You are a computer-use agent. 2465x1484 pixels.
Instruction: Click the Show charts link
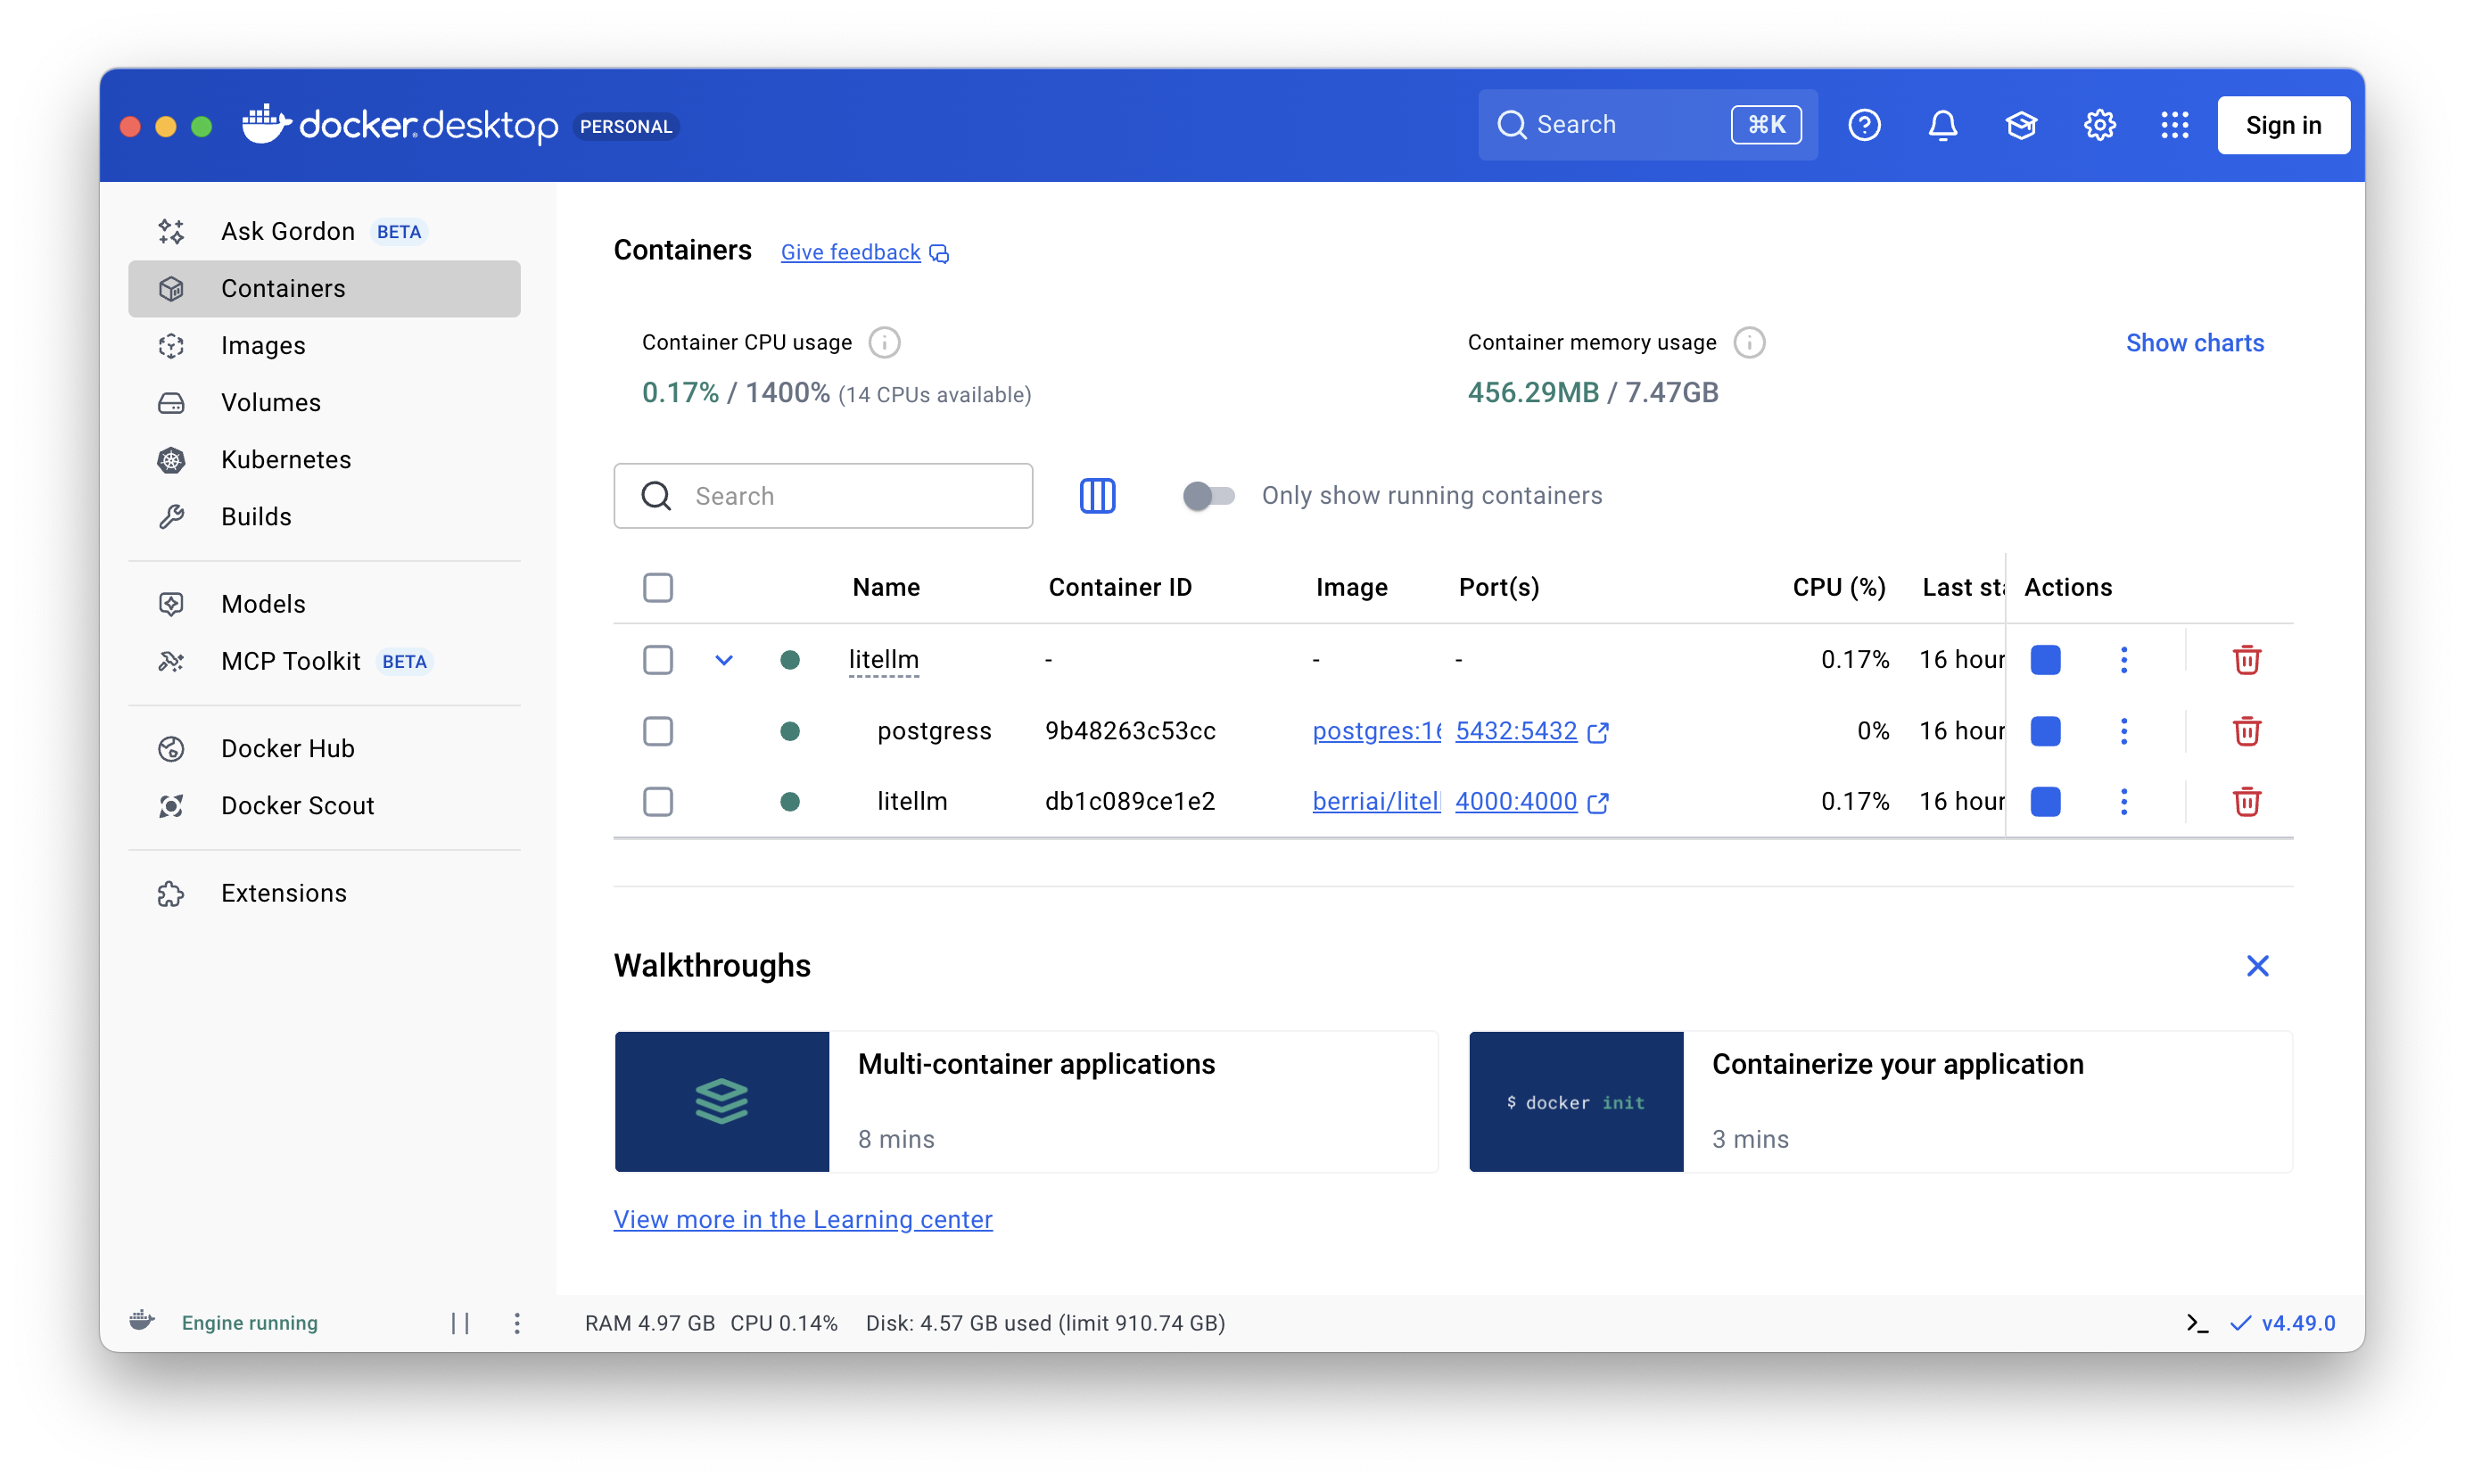click(x=2194, y=343)
